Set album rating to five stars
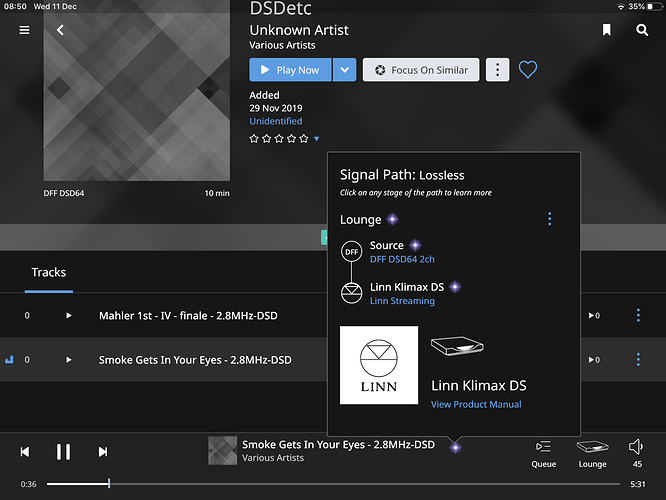 click(x=303, y=138)
